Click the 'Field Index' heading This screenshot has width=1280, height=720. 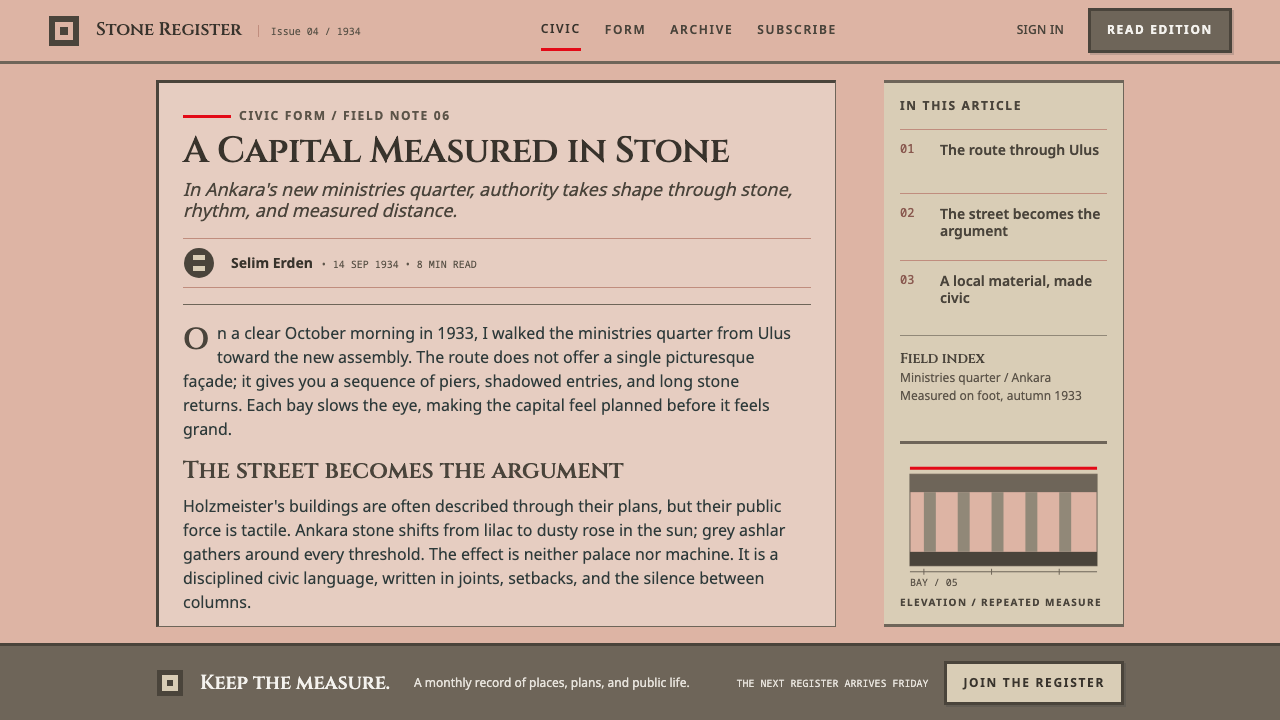(x=942, y=358)
